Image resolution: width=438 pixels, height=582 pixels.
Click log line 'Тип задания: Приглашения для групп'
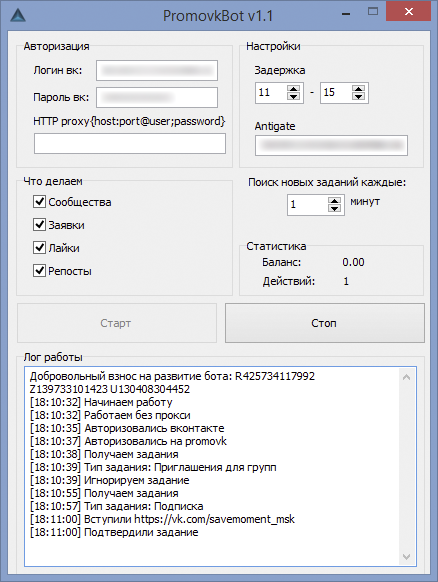click(153, 467)
